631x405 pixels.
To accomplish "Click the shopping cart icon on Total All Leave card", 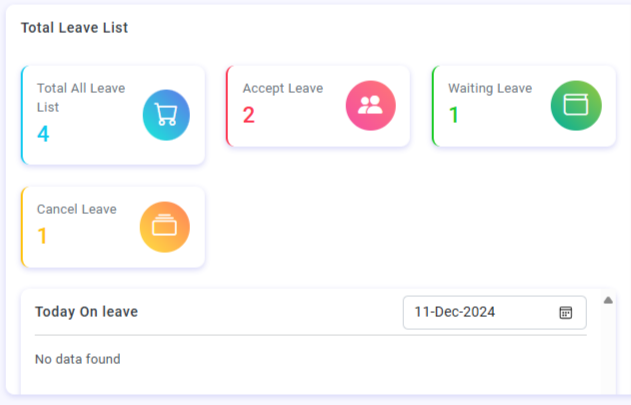I will pyautogui.click(x=166, y=115).
